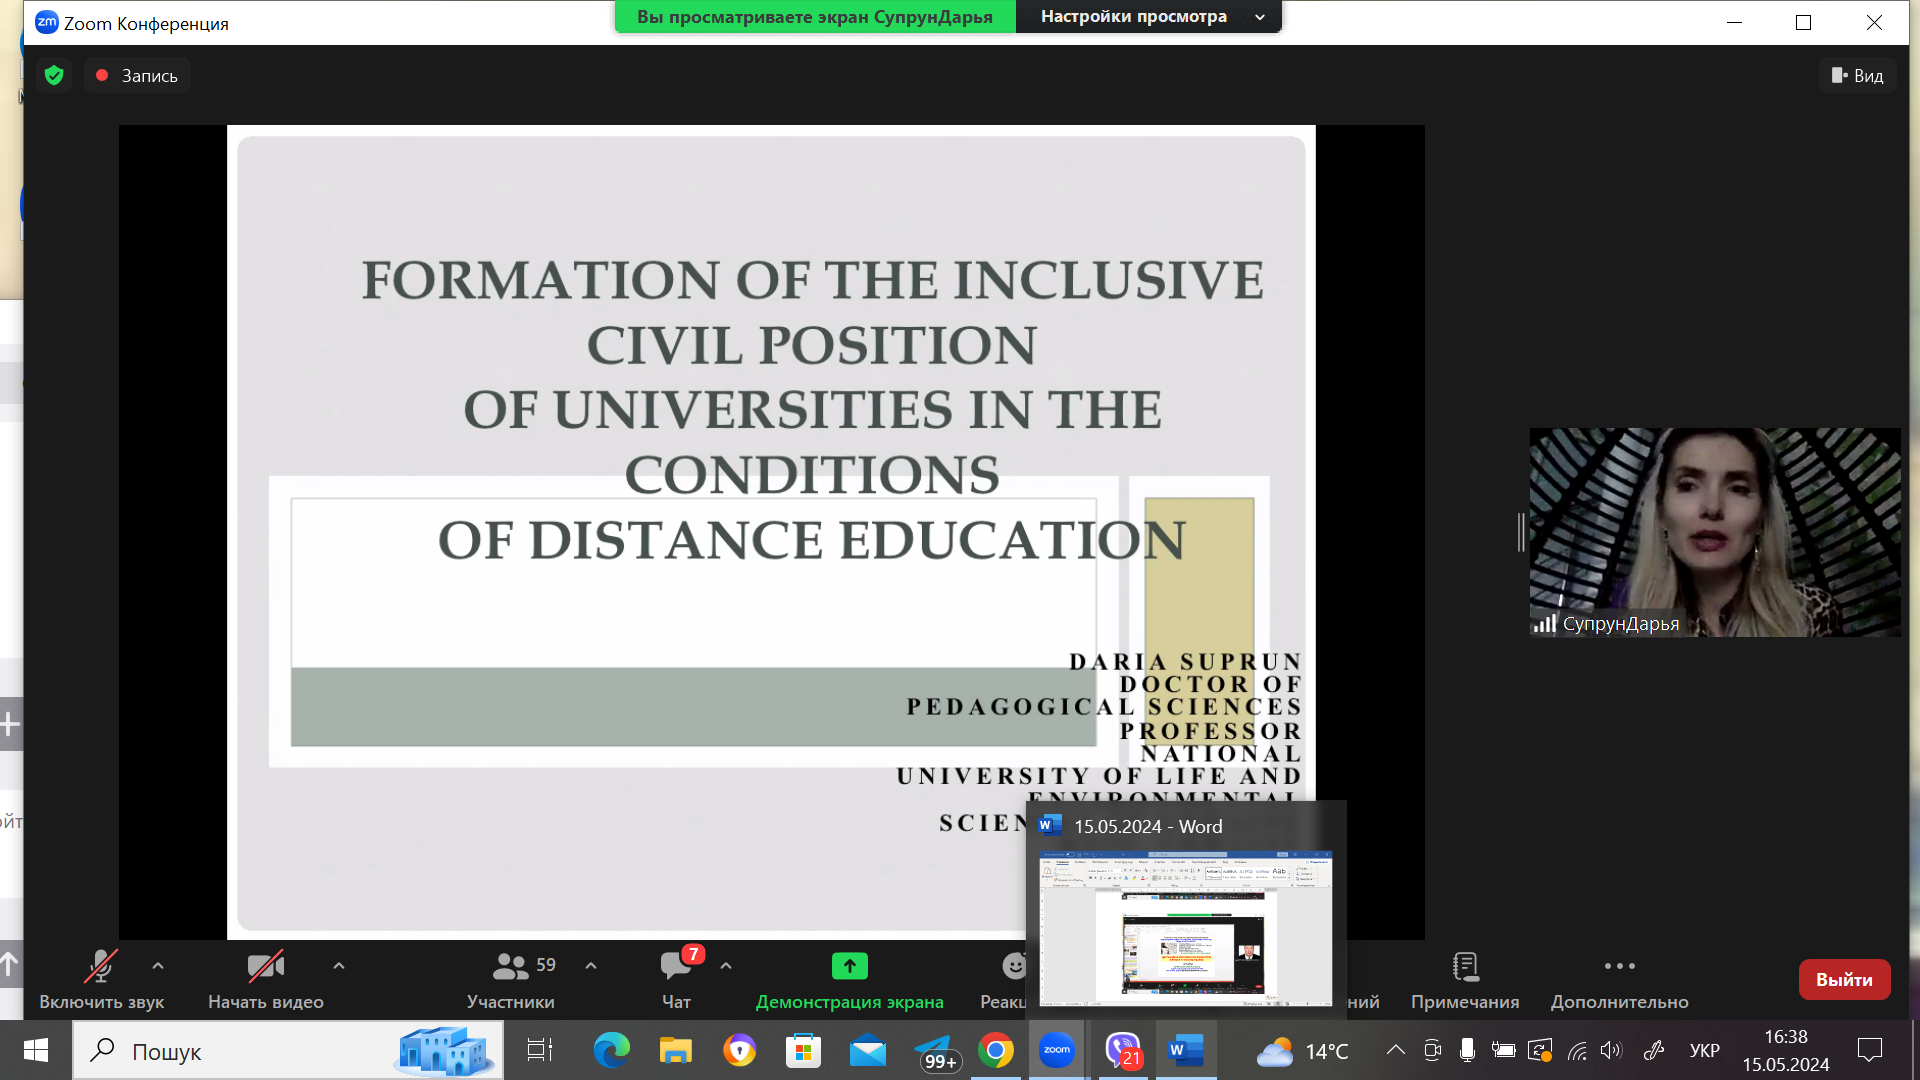The image size is (1920, 1080).
Task: Click the green encryption shield icon
Action: pyautogui.click(x=54, y=76)
